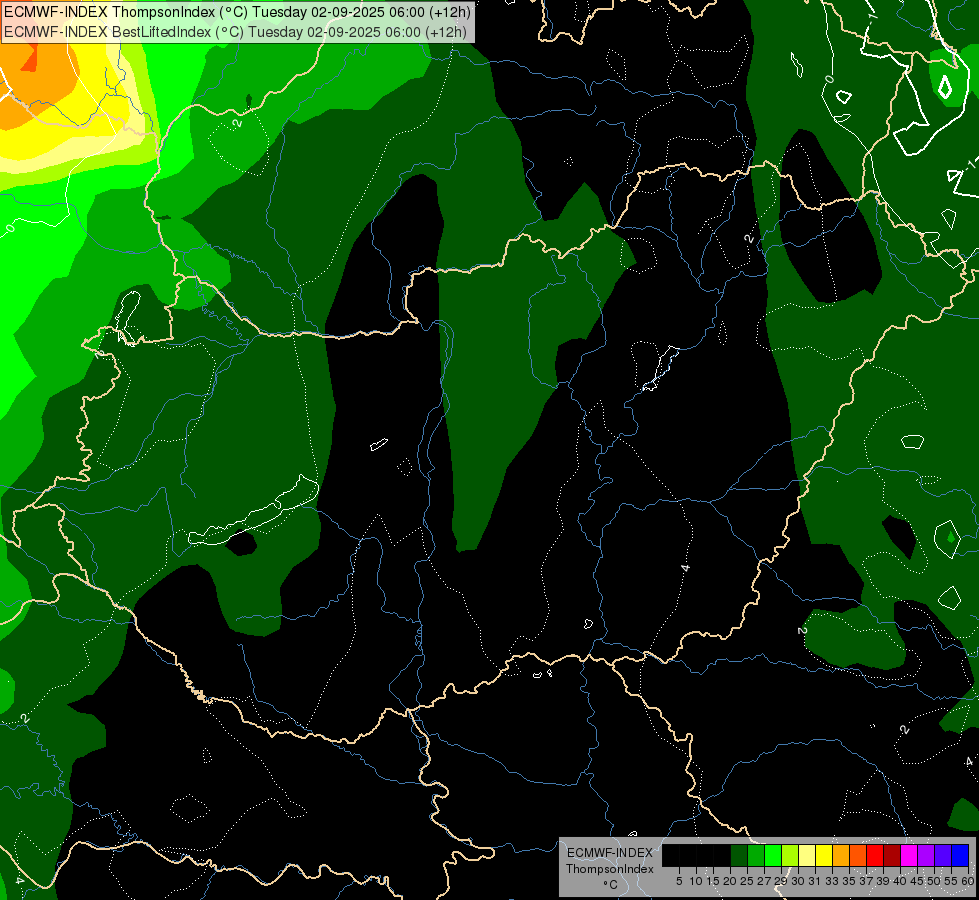Click the °C unit label in legend

coord(610,884)
